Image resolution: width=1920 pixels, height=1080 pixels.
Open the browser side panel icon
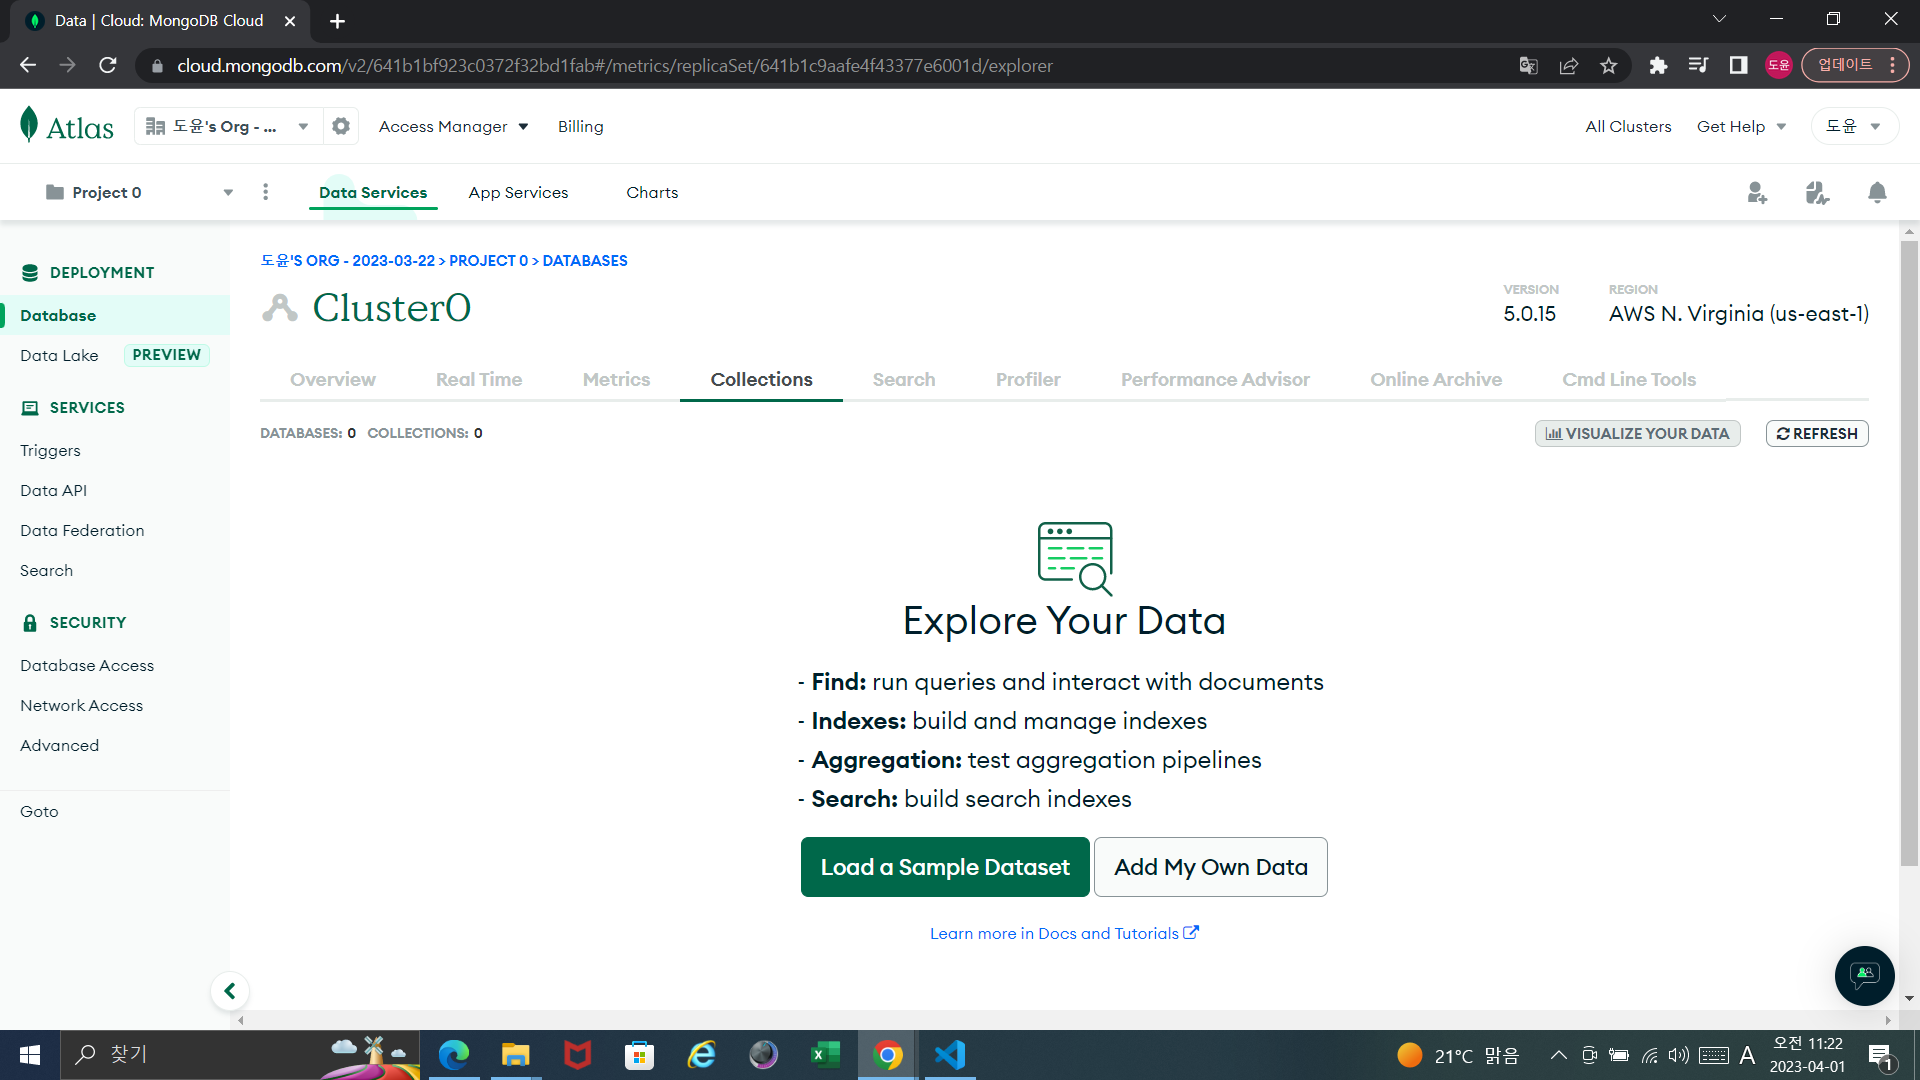point(1738,66)
